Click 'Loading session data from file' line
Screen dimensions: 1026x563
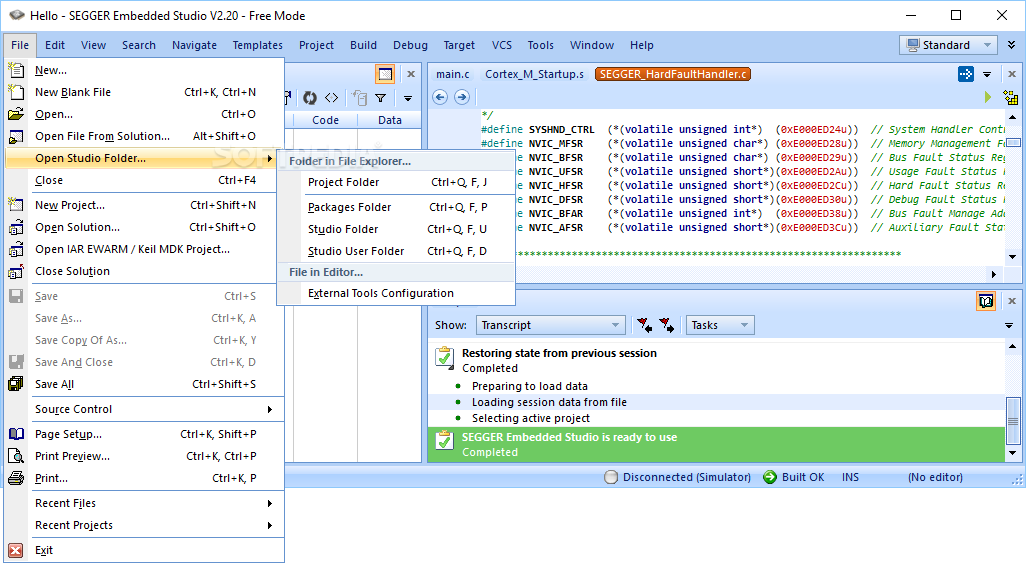pyautogui.click(x=549, y=402)
